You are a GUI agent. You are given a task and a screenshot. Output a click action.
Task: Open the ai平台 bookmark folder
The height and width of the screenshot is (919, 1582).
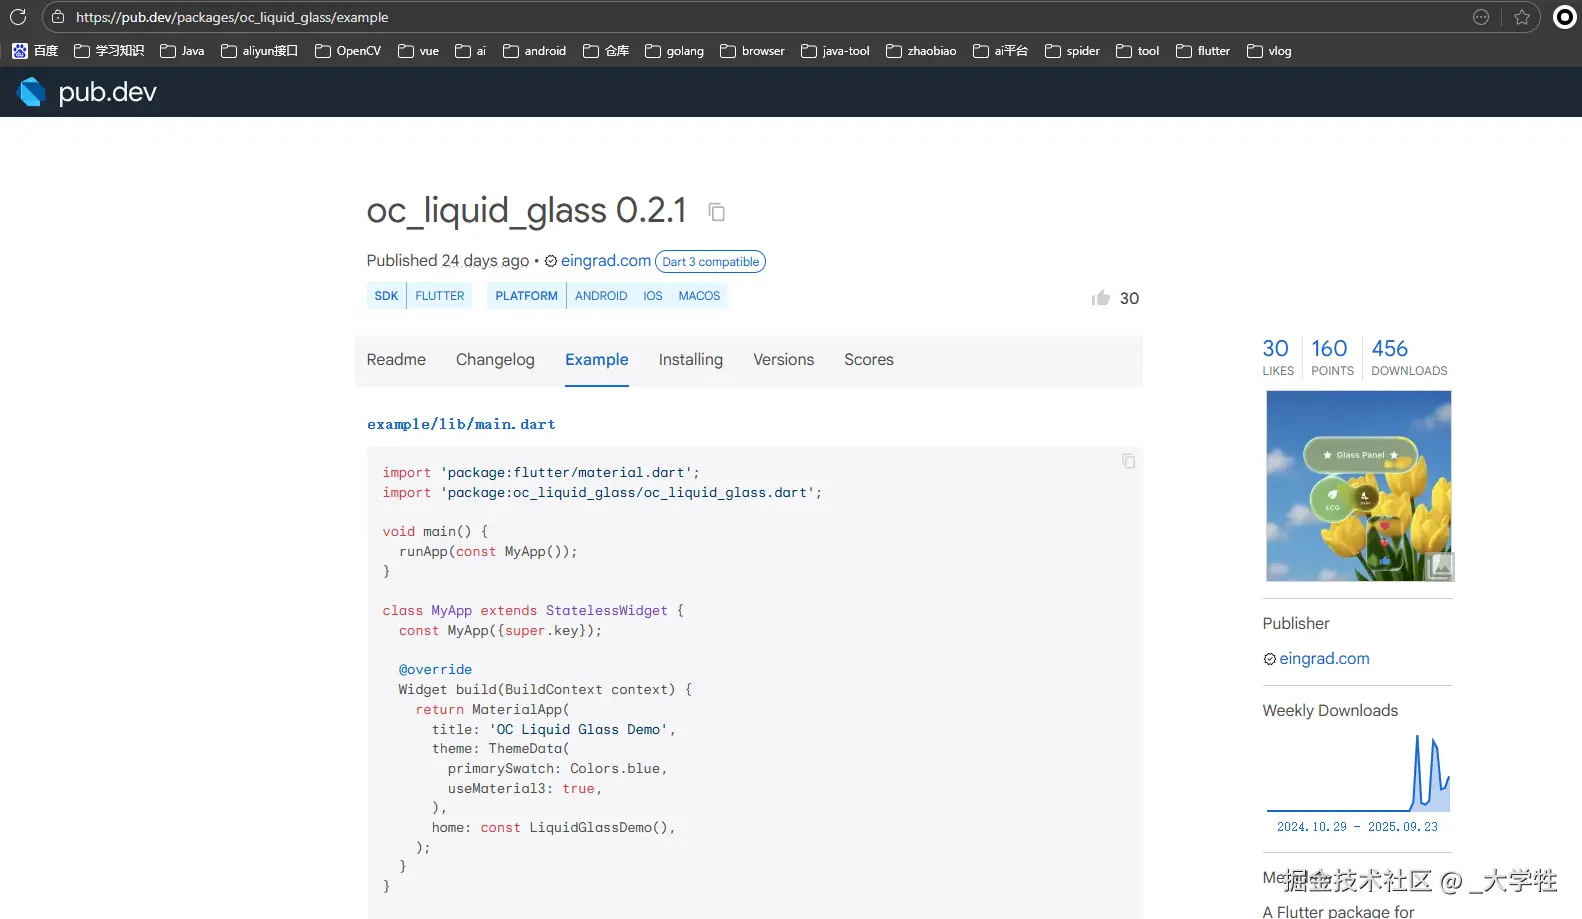pos(1000,51)
